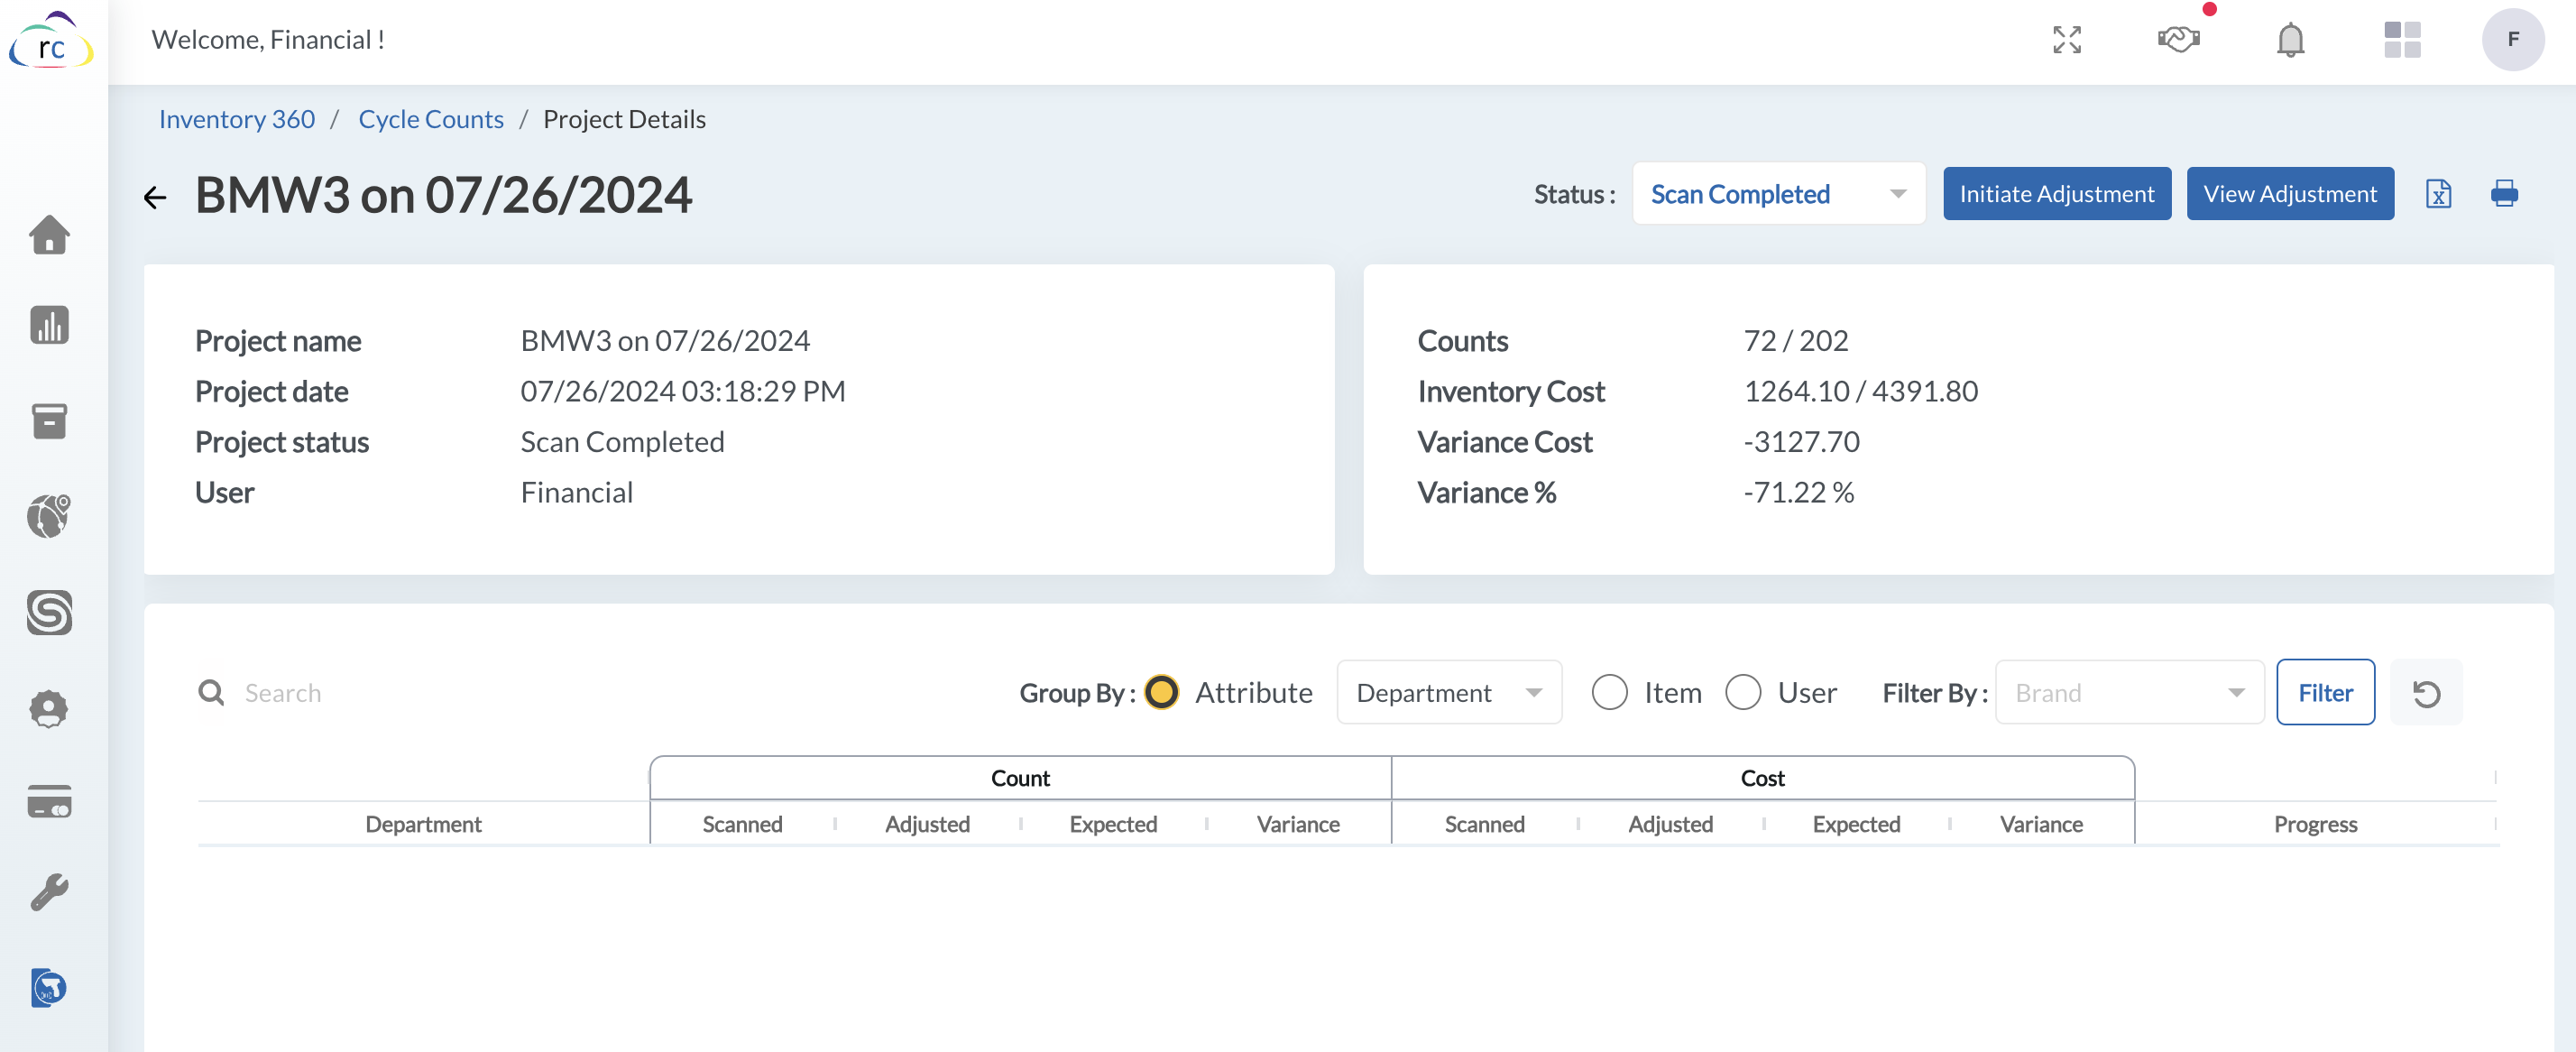Go to Inventory 360 breadcrumb
This screenshot has height=1052, width=2576.
237,119
